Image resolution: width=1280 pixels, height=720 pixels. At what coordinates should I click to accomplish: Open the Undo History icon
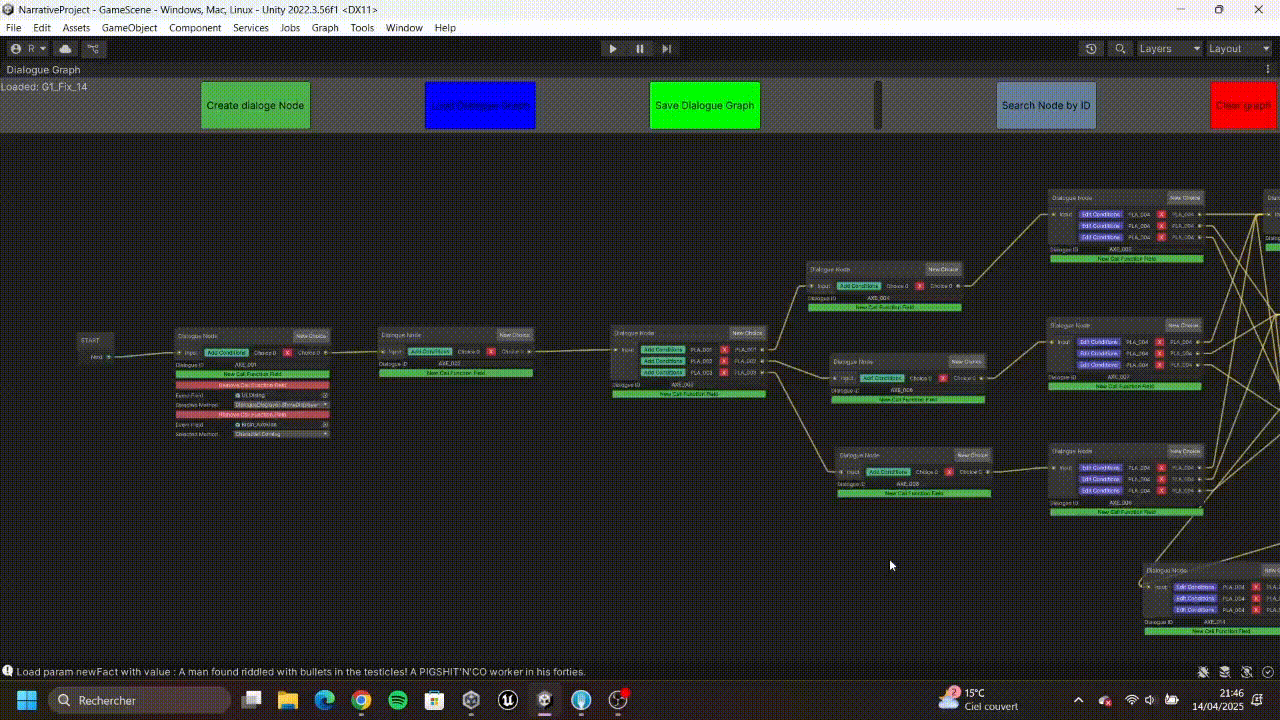[1091, 48]
